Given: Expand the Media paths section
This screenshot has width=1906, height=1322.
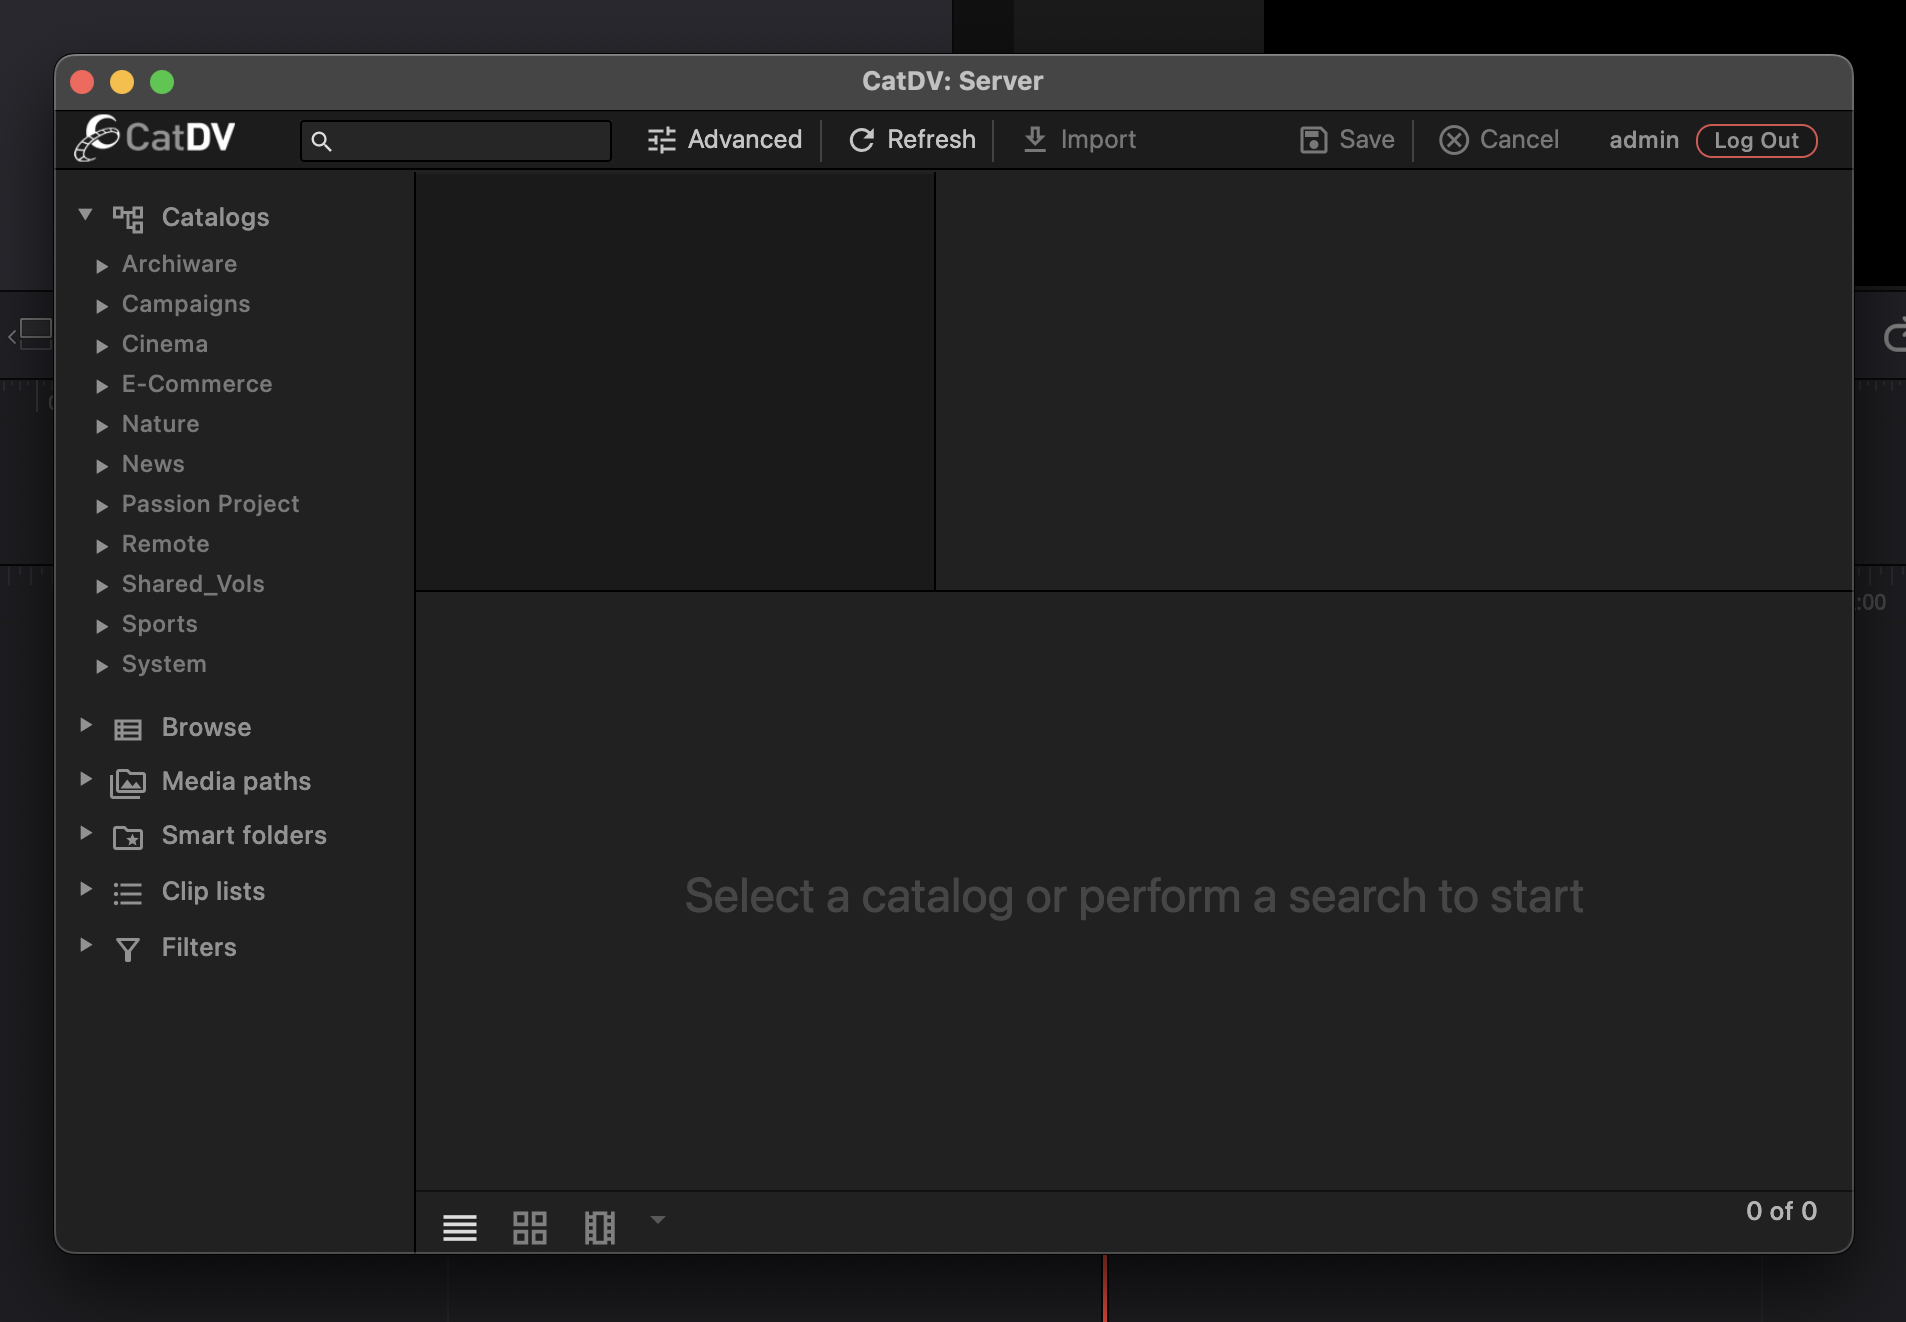Looking at the screenshot, I should coord(86,779).
